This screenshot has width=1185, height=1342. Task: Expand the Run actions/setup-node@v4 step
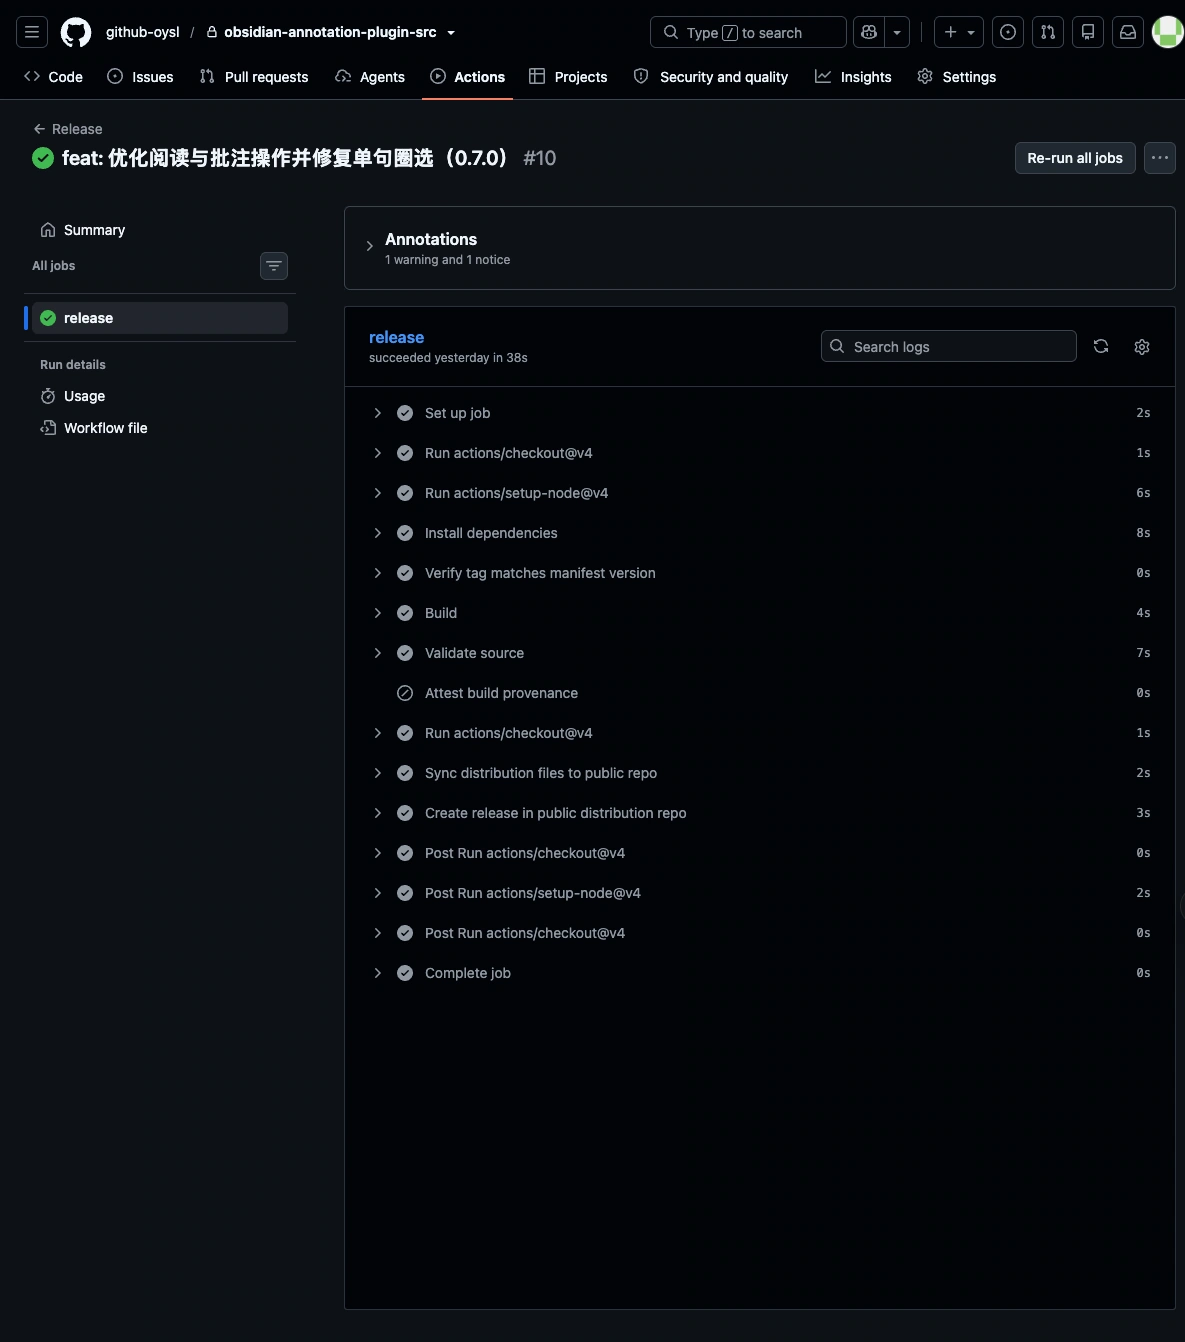point(760,493)
